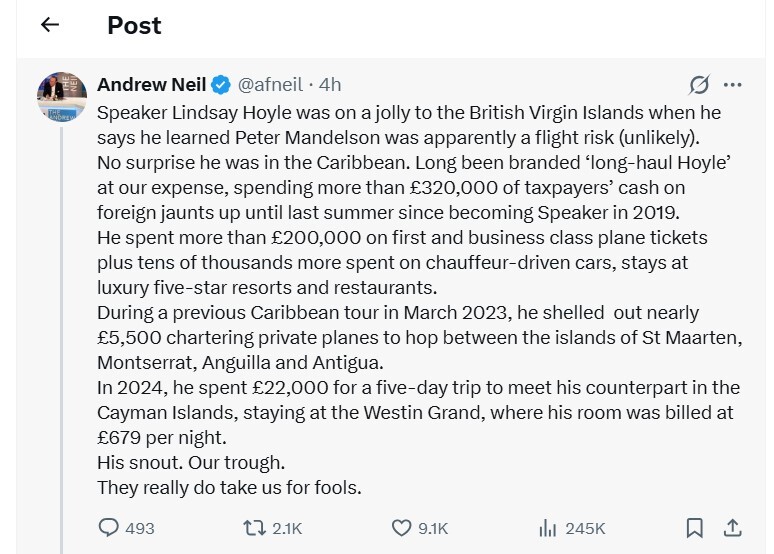Go back using the left arrow
This screenshot has height=554, width=774.
tap(50, 25)
